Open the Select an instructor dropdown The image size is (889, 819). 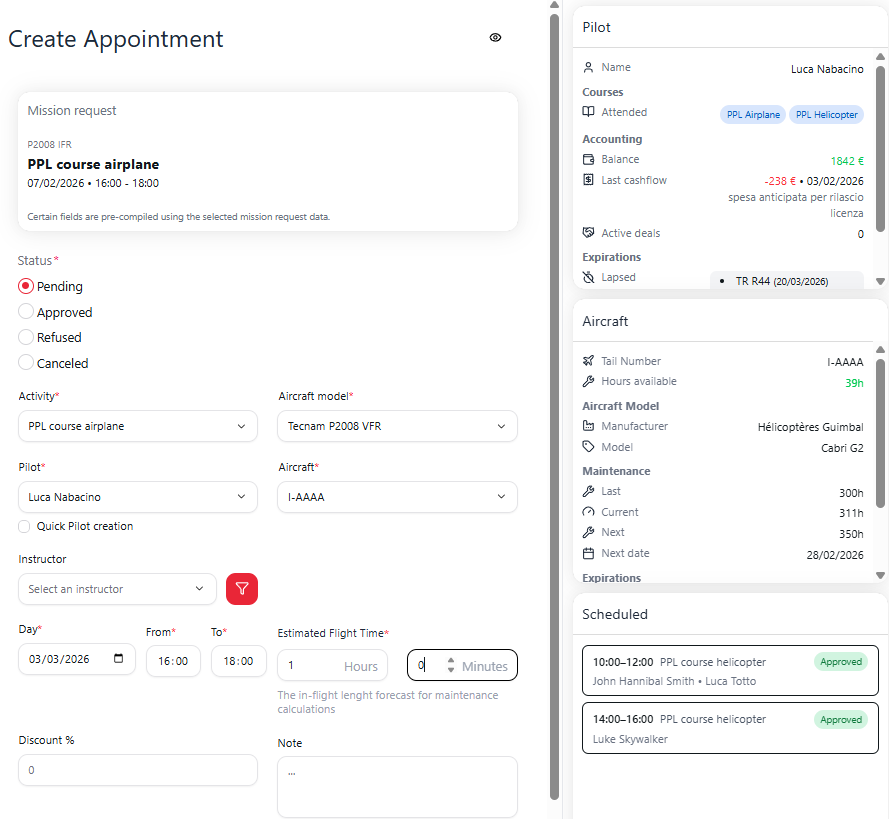pos(117,590)
